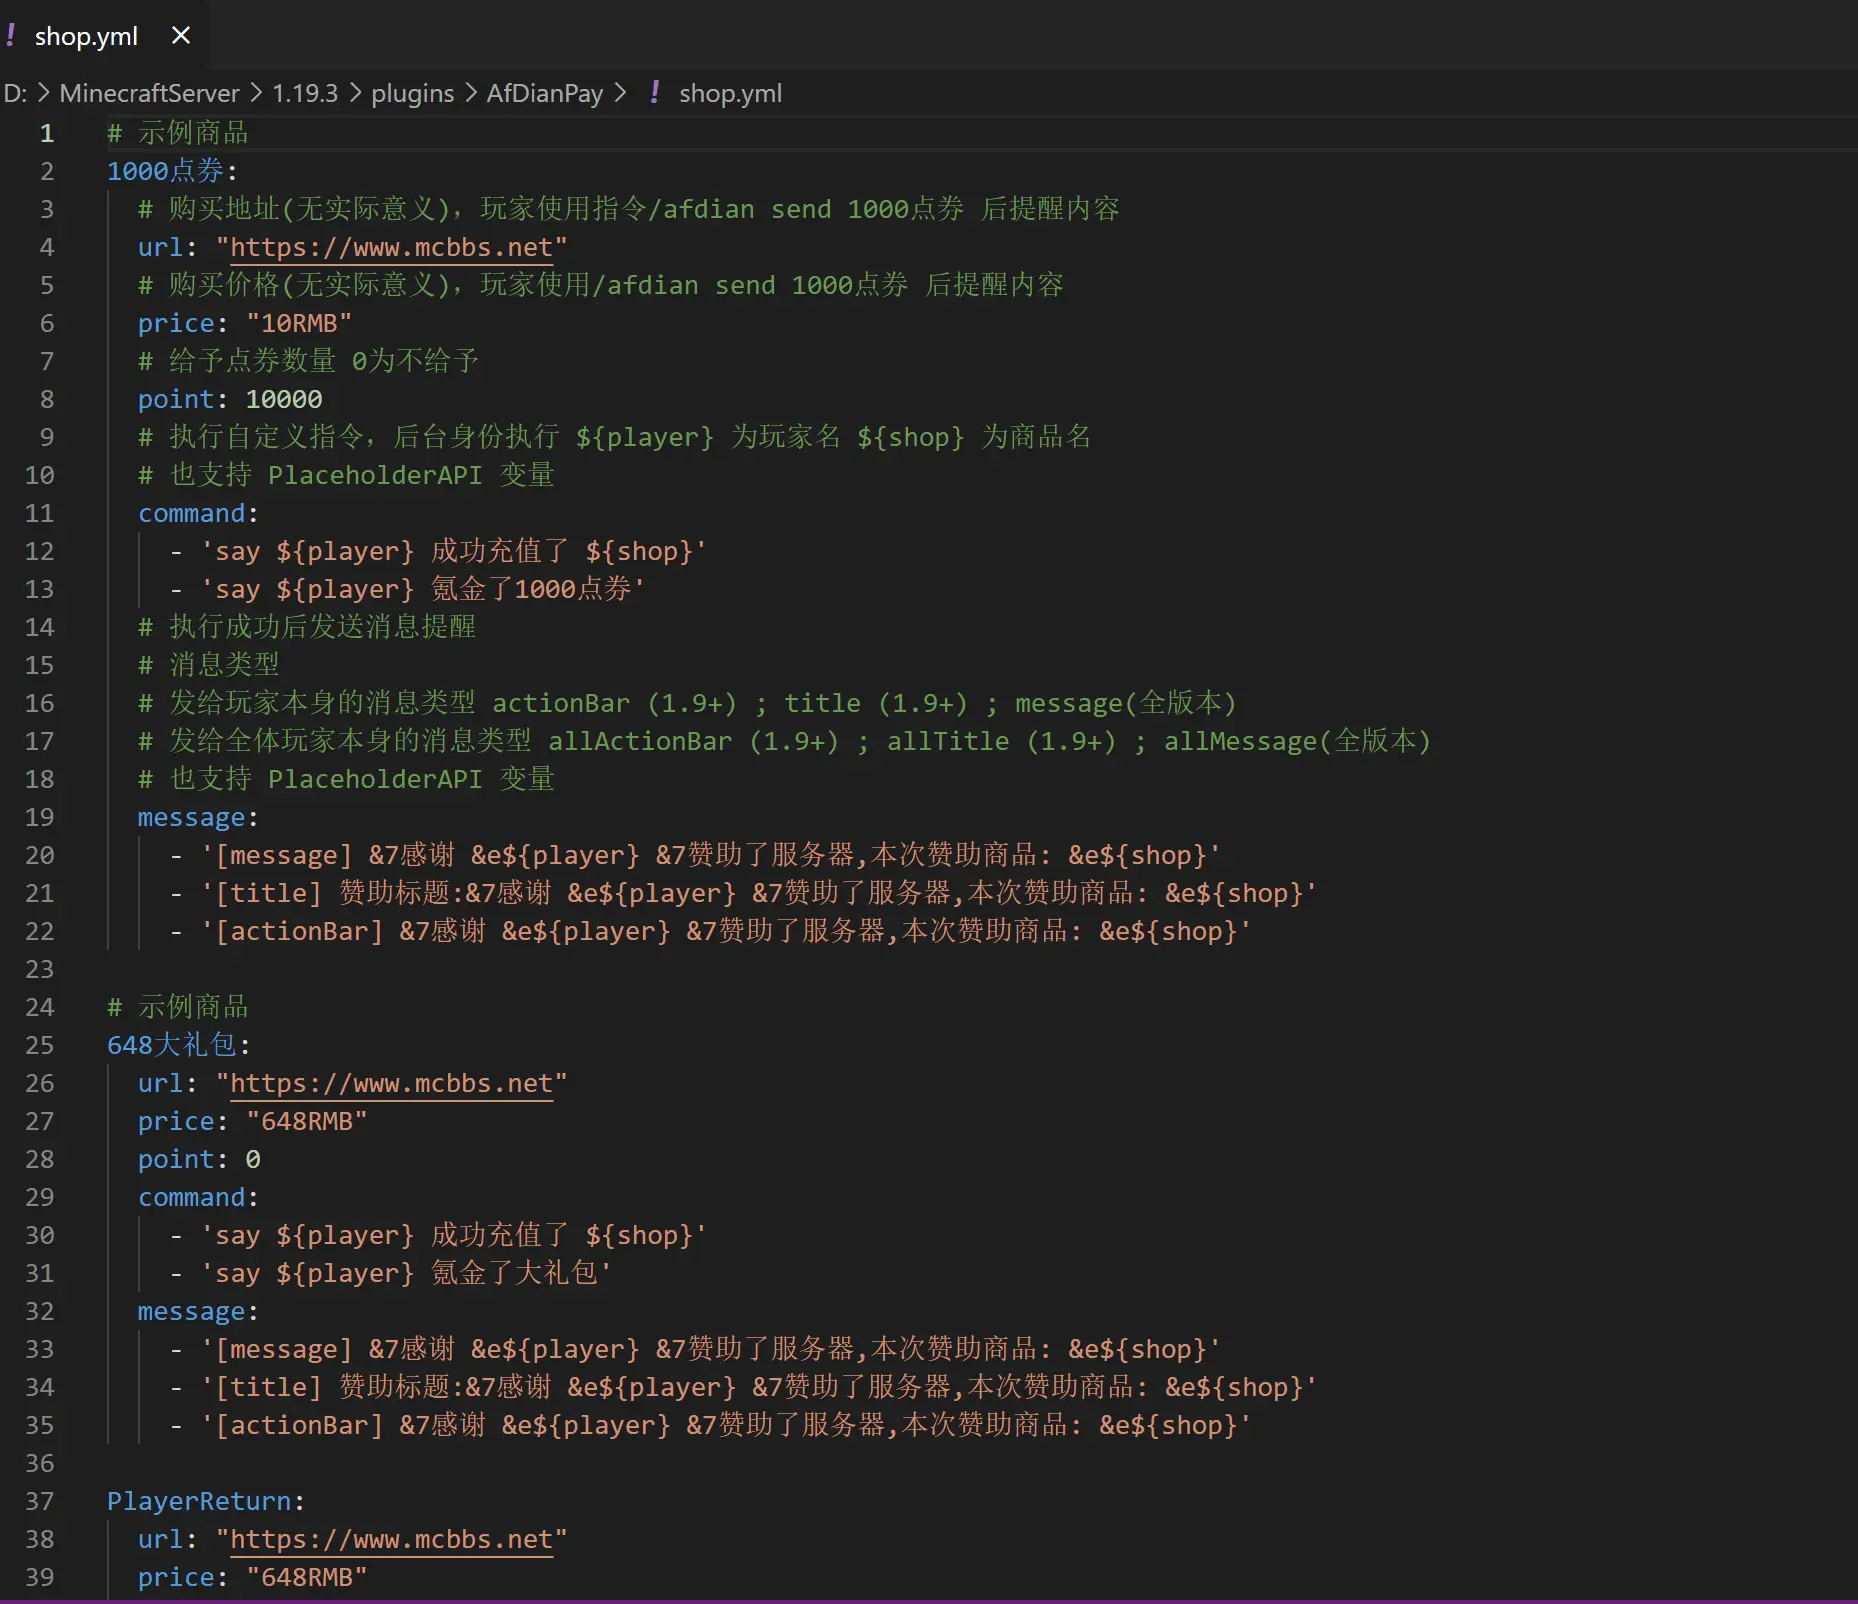This screenshot has height=1604, width=1858.
Task: Open the AfDianPay breadcrumb folder
Action: [545, 93]
